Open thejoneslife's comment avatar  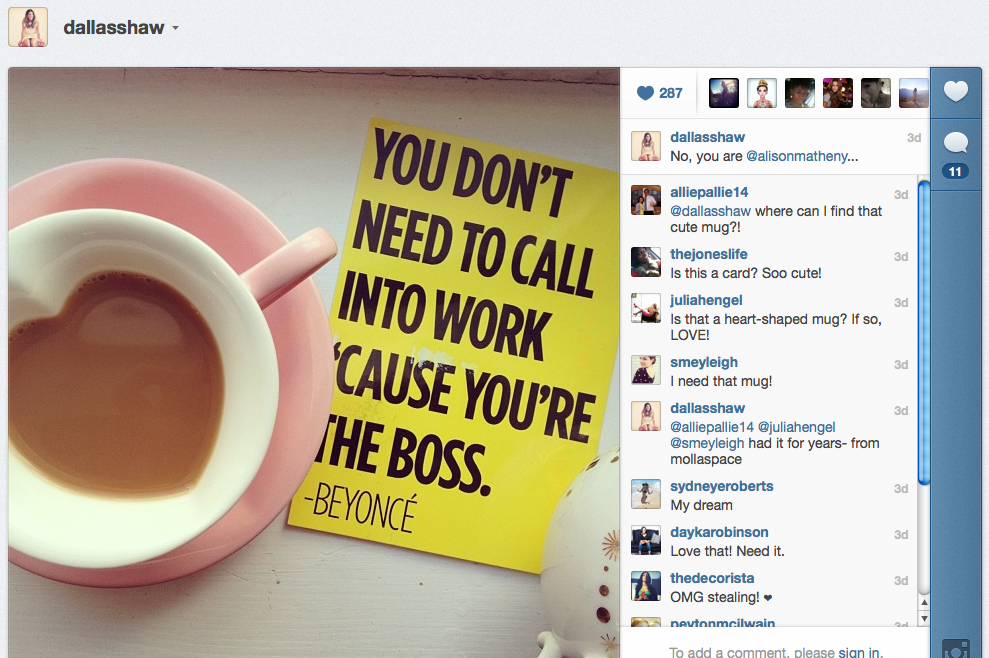coord(646,262)
